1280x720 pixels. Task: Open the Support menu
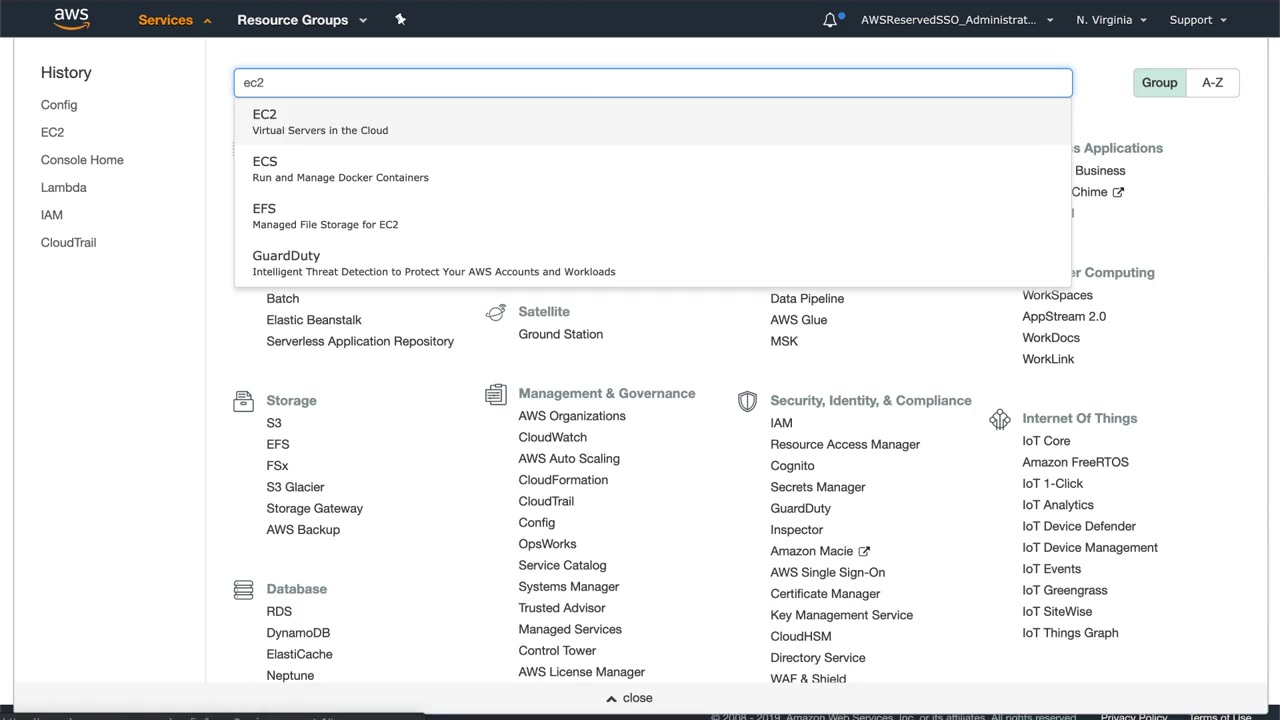point(1197,20)
